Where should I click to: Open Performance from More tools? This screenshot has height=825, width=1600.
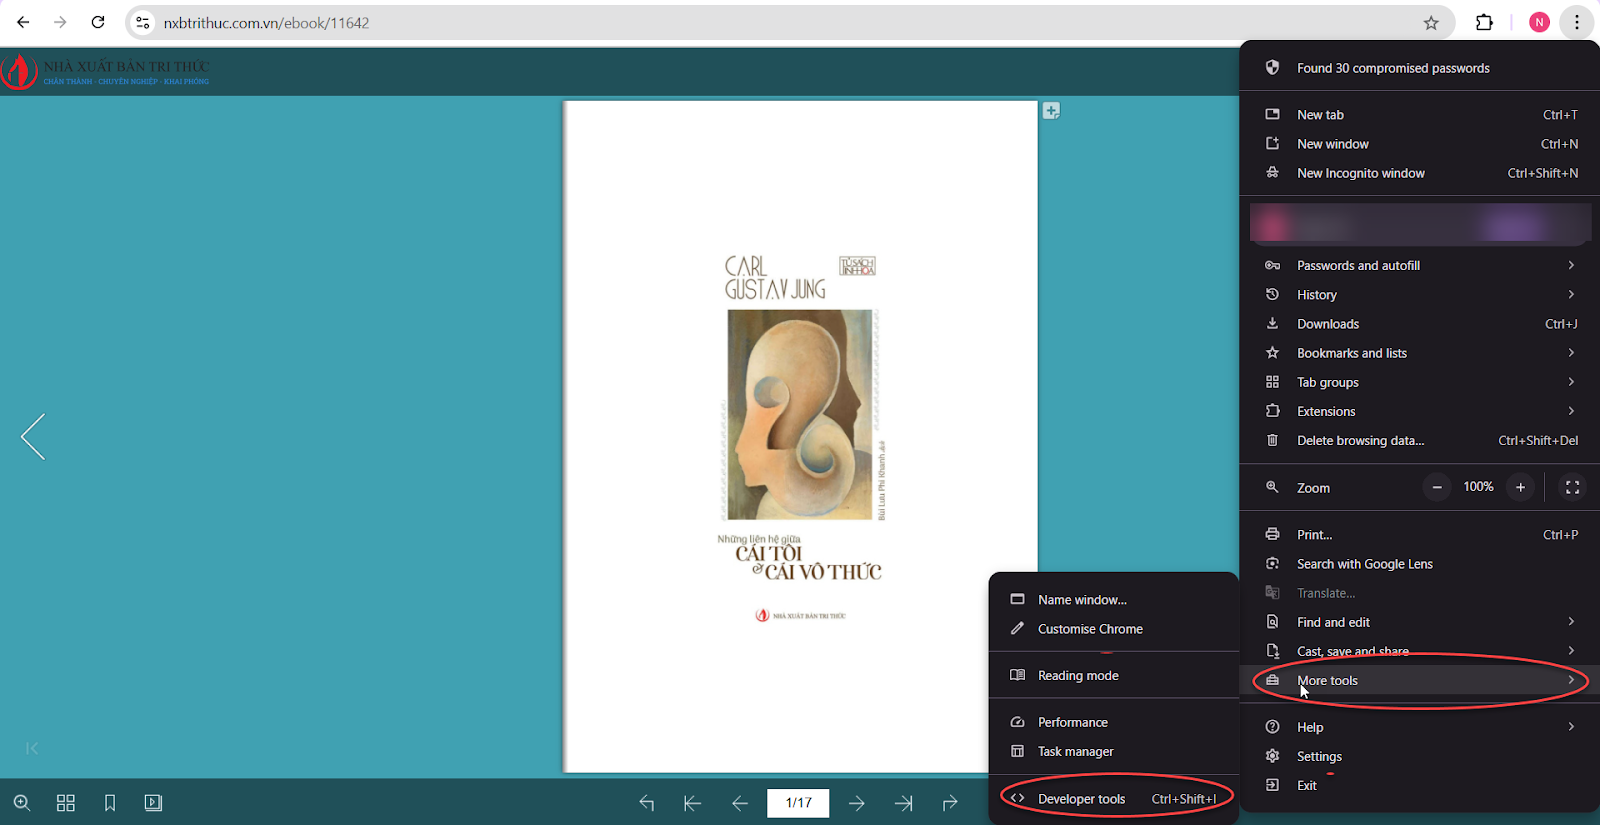(1114, 722)
